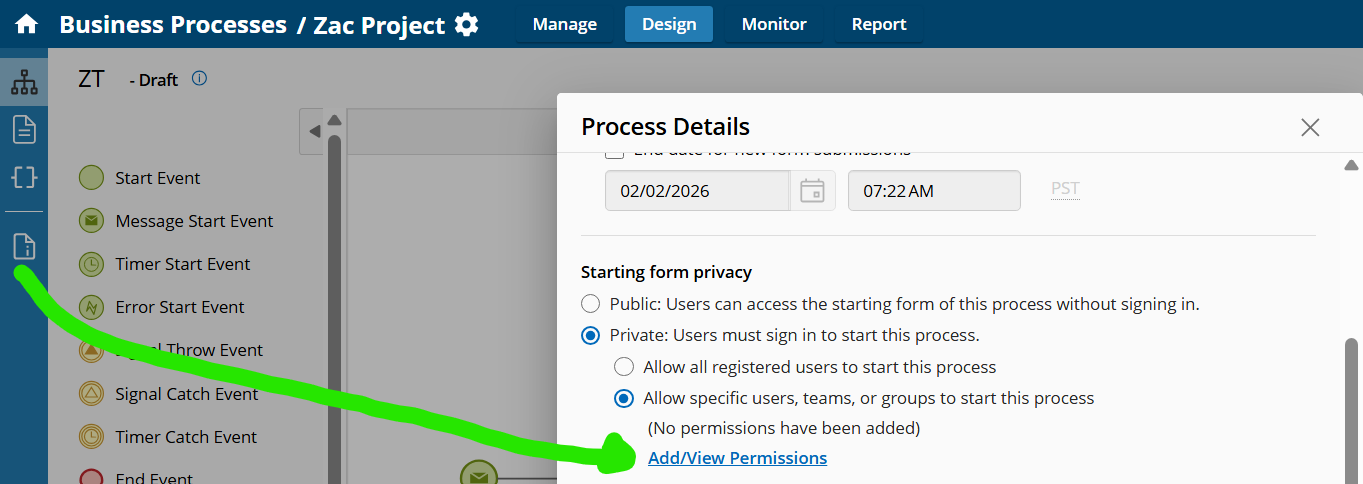This screenshot has height=484, width=1363.
Task: Select Public starting form privacy option
Action: coord(591,304)
